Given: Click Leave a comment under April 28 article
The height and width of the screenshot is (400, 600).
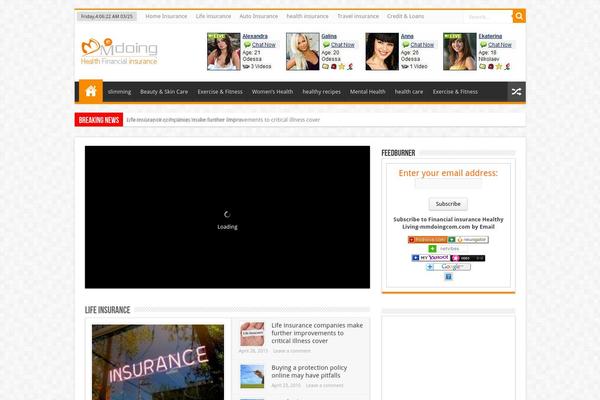Looking at the screenshot, I should [292, 351].
